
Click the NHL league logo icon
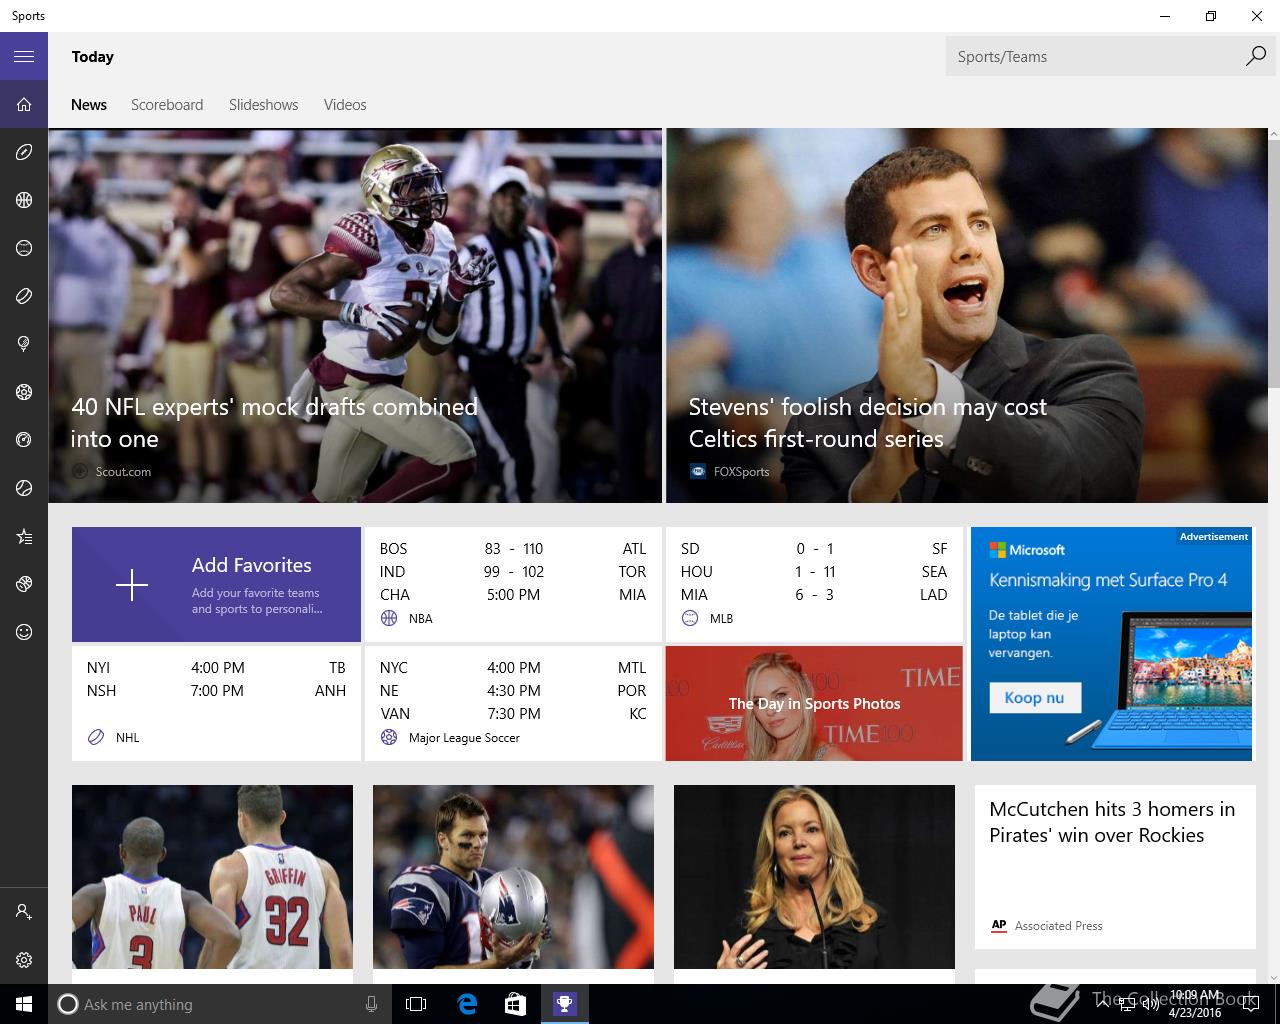click(96, 737)
